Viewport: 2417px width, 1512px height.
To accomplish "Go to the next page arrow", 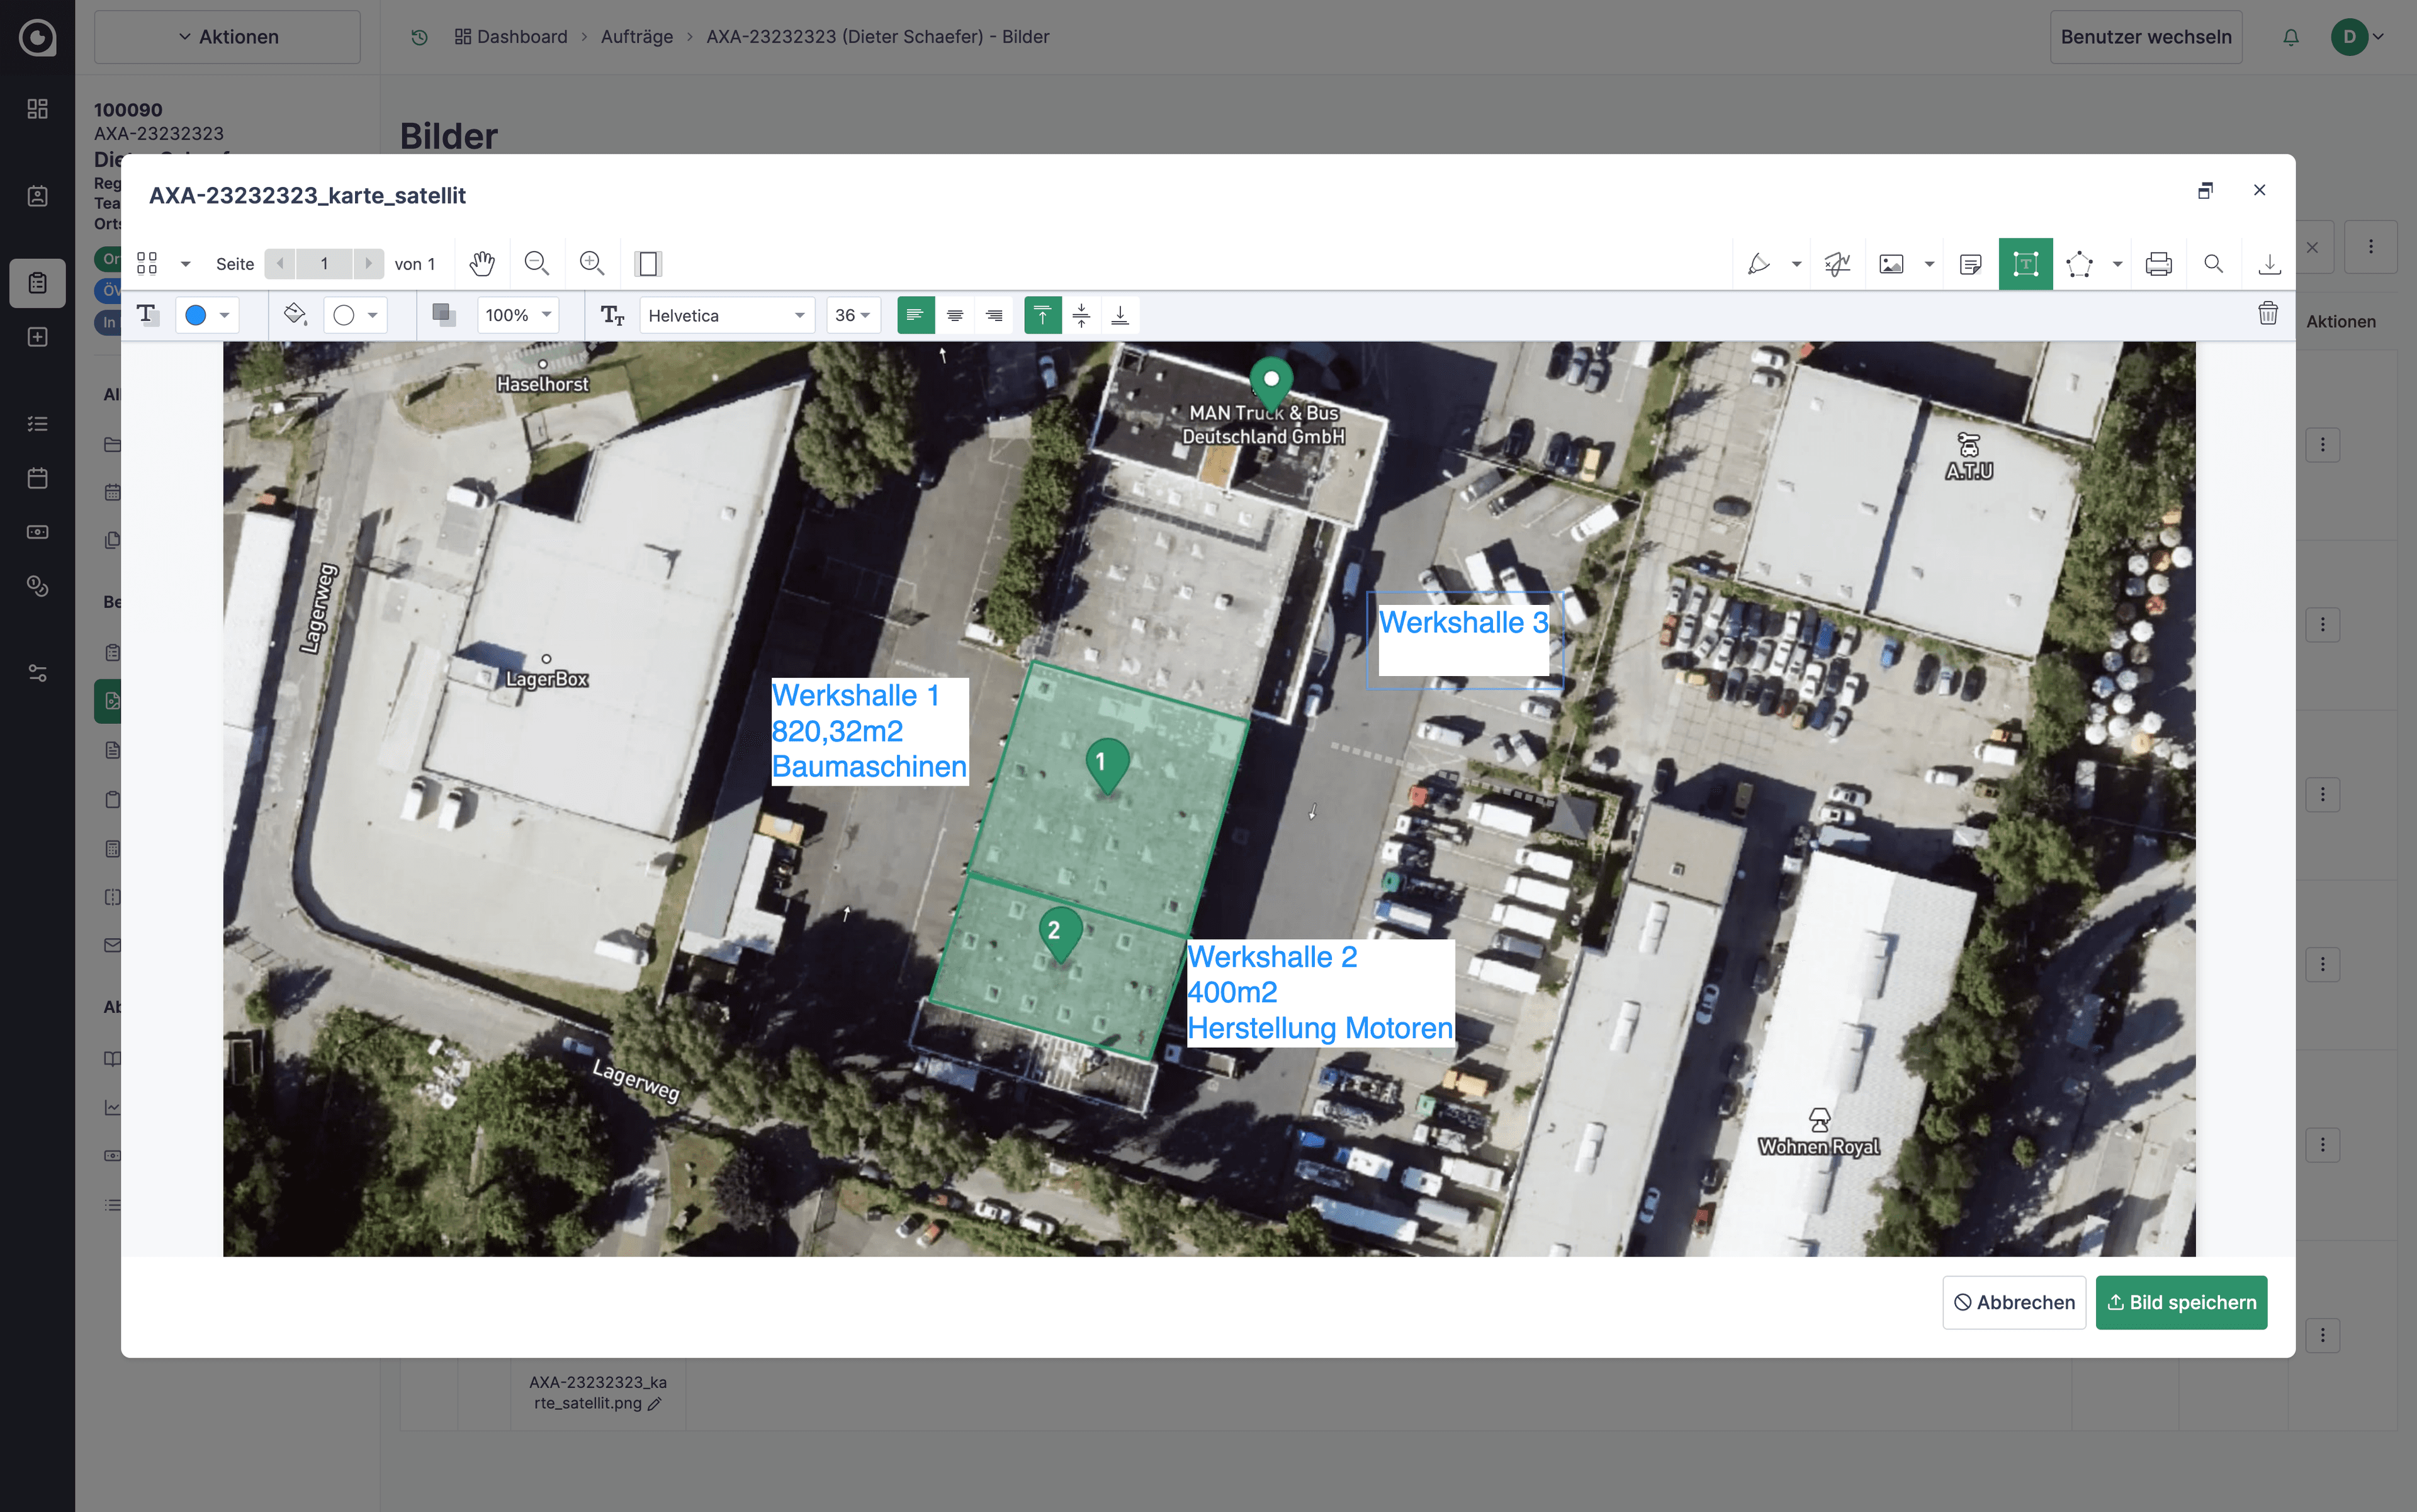I will (x=368, y=264).
